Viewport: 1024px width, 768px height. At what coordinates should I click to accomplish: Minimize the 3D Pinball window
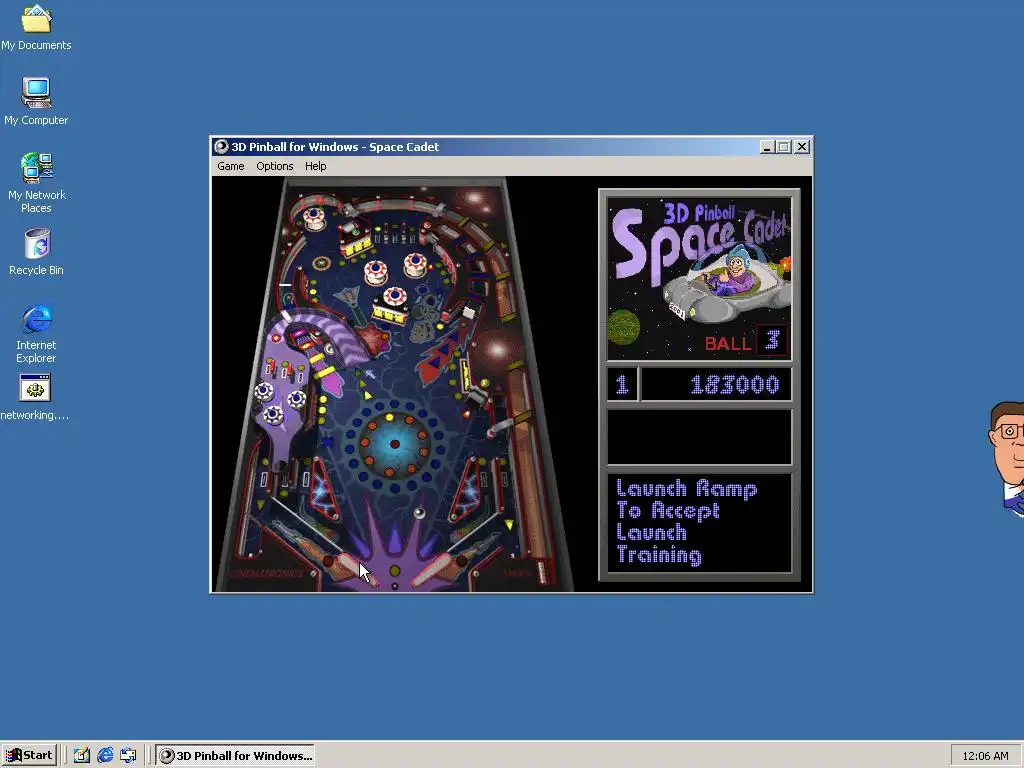click(x=767, y=147)
